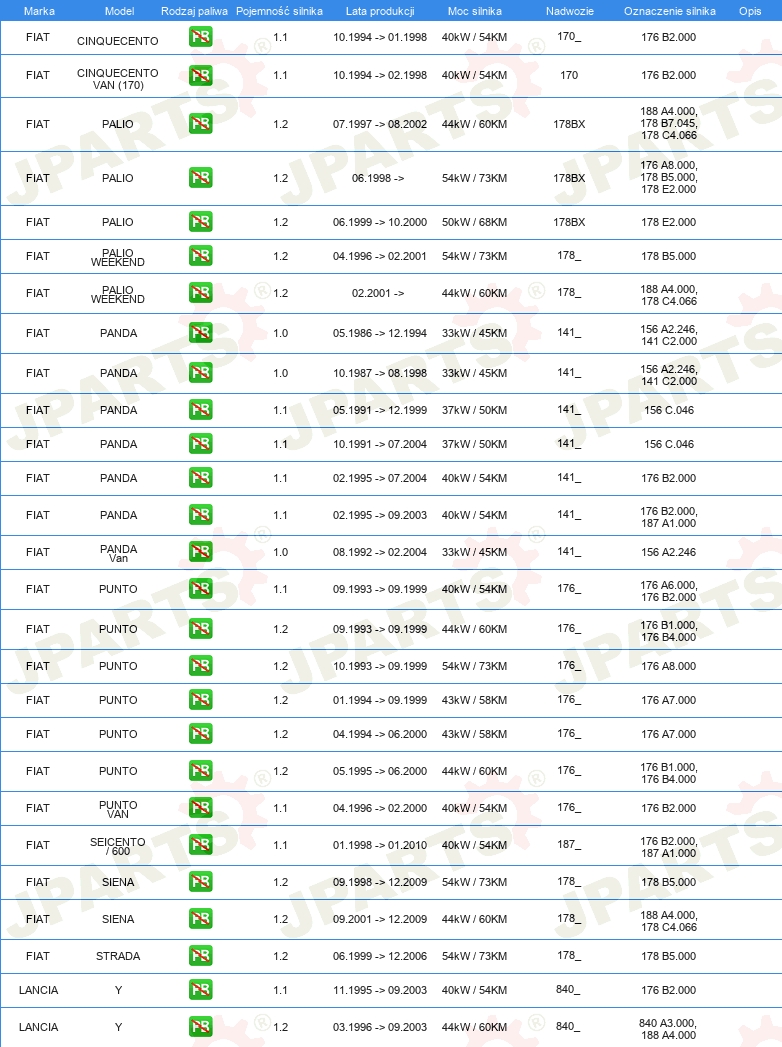Click fuel icon in PUNTO VAN row
Image resolution: width=782 pixels, height=1047 pixels.
(x=200, y=808)
